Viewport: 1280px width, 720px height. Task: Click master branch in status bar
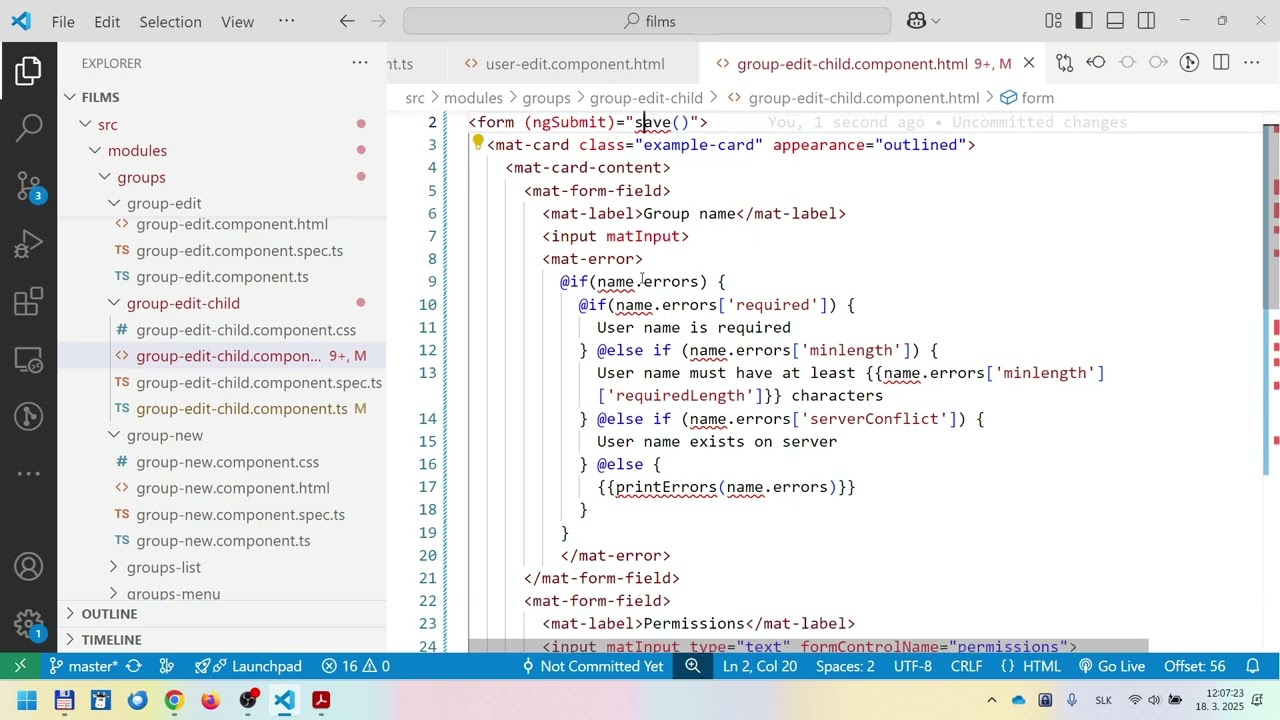[84, 666]
